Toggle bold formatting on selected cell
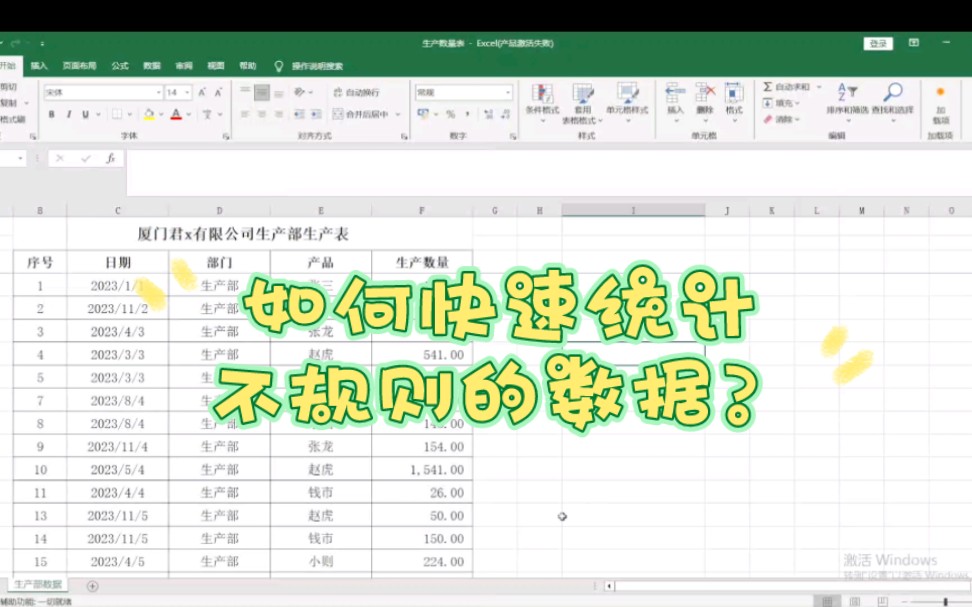 [x=52, y=114]
